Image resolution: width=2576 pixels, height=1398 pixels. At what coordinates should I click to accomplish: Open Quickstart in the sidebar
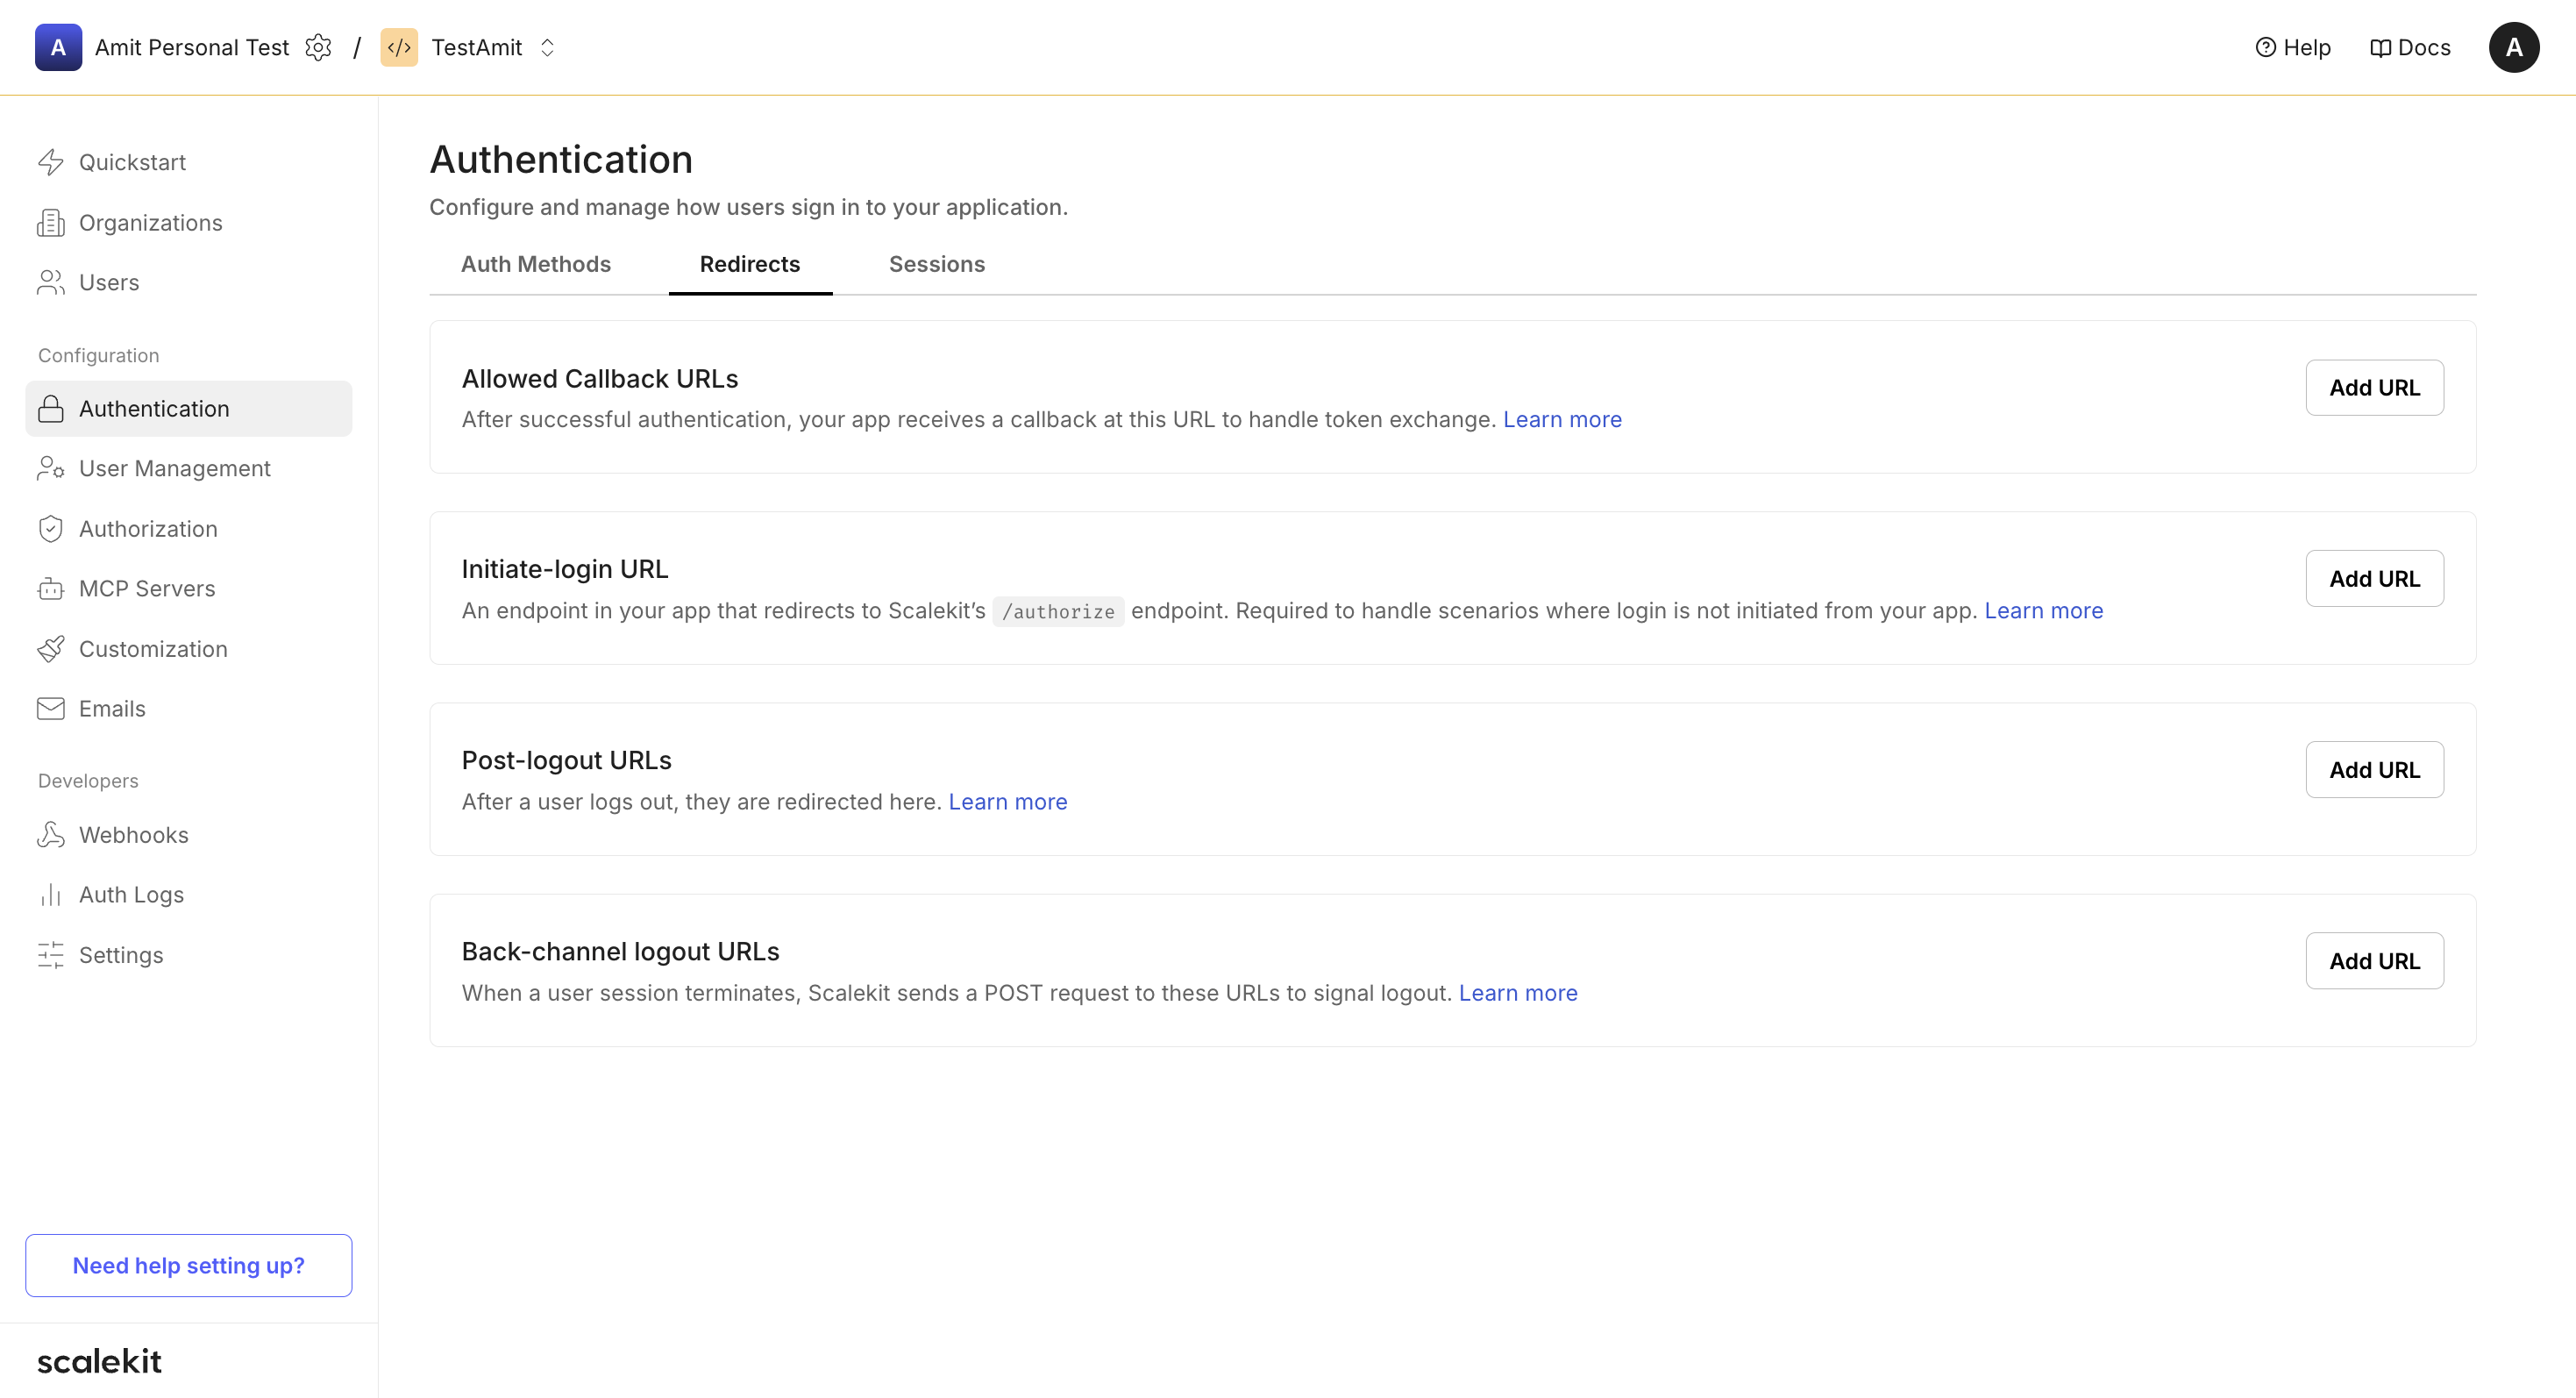coord(189,162)
